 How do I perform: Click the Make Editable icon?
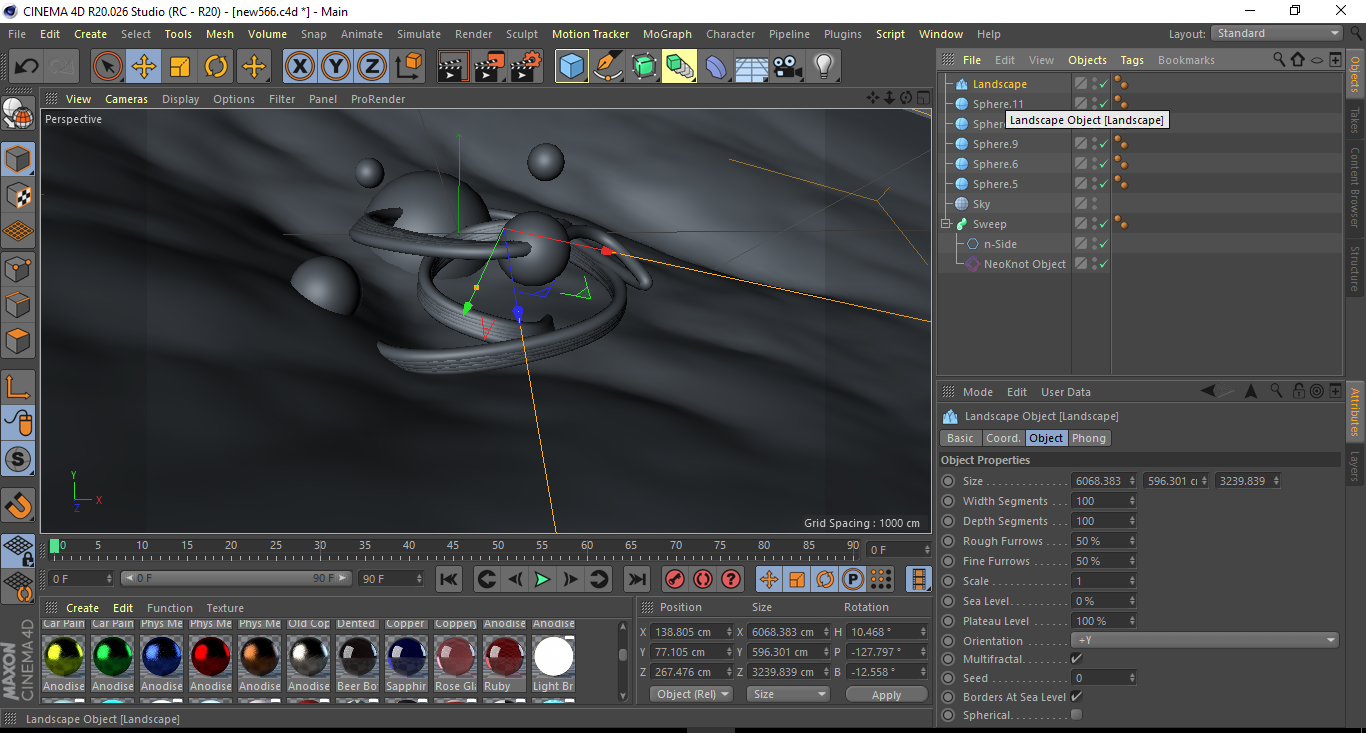pos(18,116)
